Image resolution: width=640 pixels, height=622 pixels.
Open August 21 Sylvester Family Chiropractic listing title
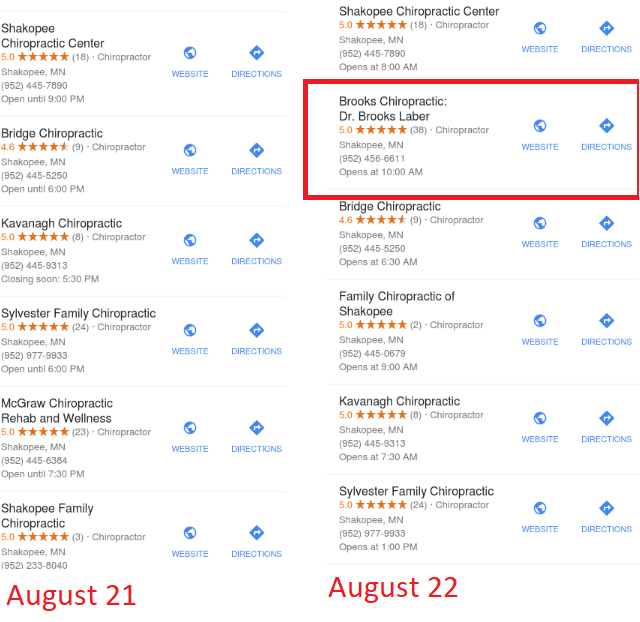click(x=78, y=313)
